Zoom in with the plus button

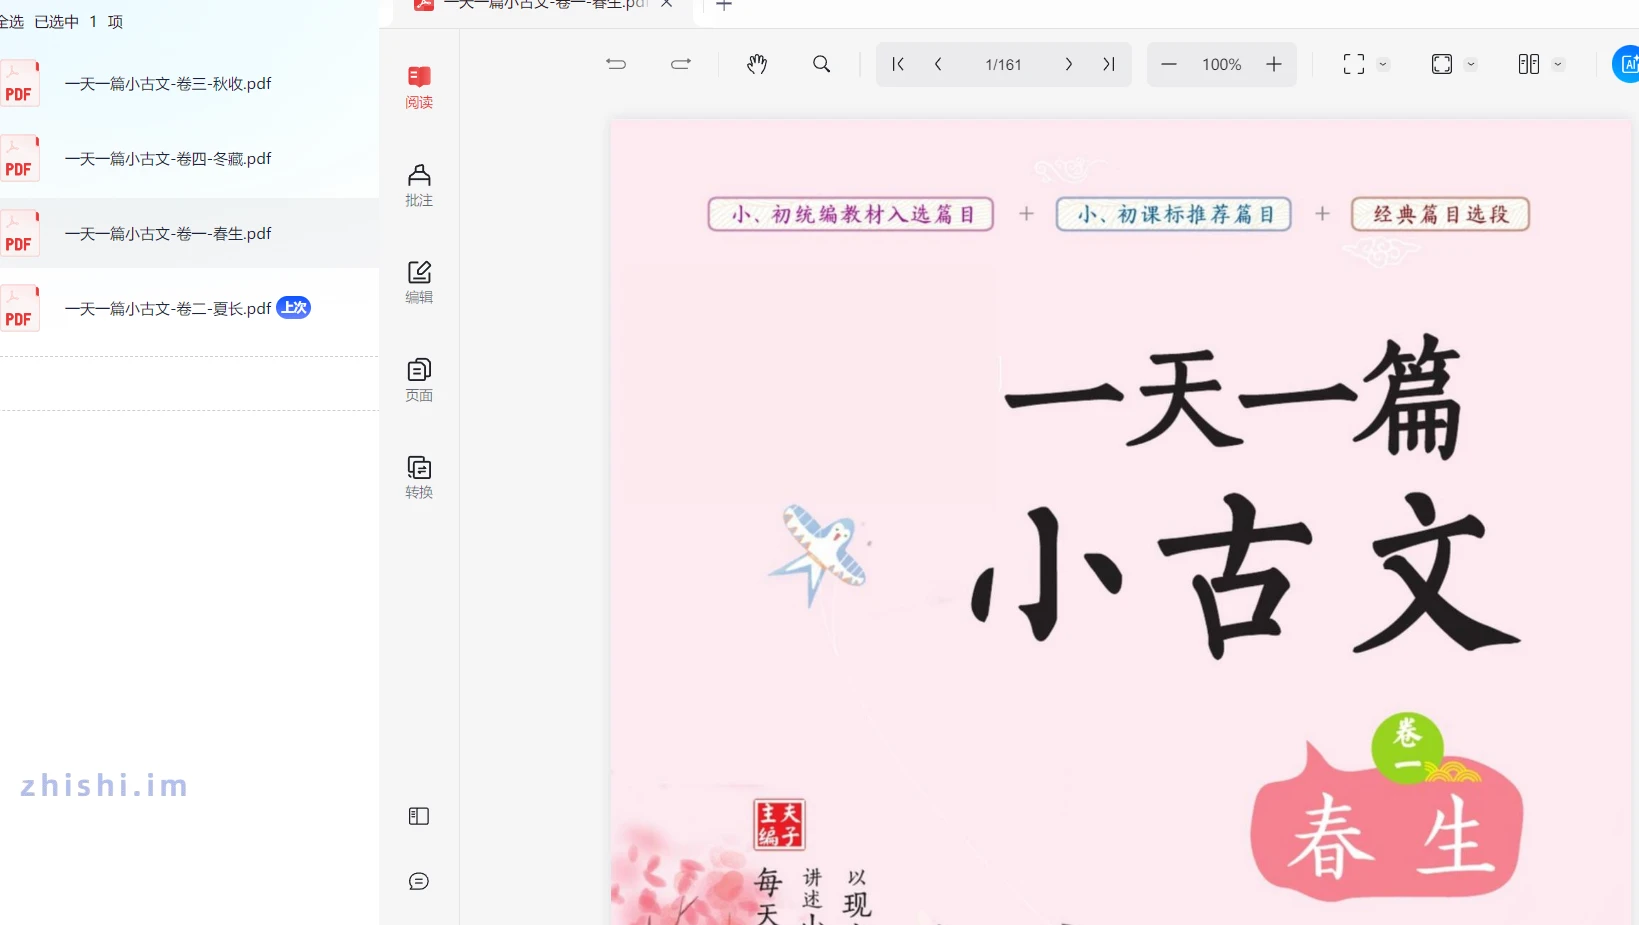(1274, 64)
